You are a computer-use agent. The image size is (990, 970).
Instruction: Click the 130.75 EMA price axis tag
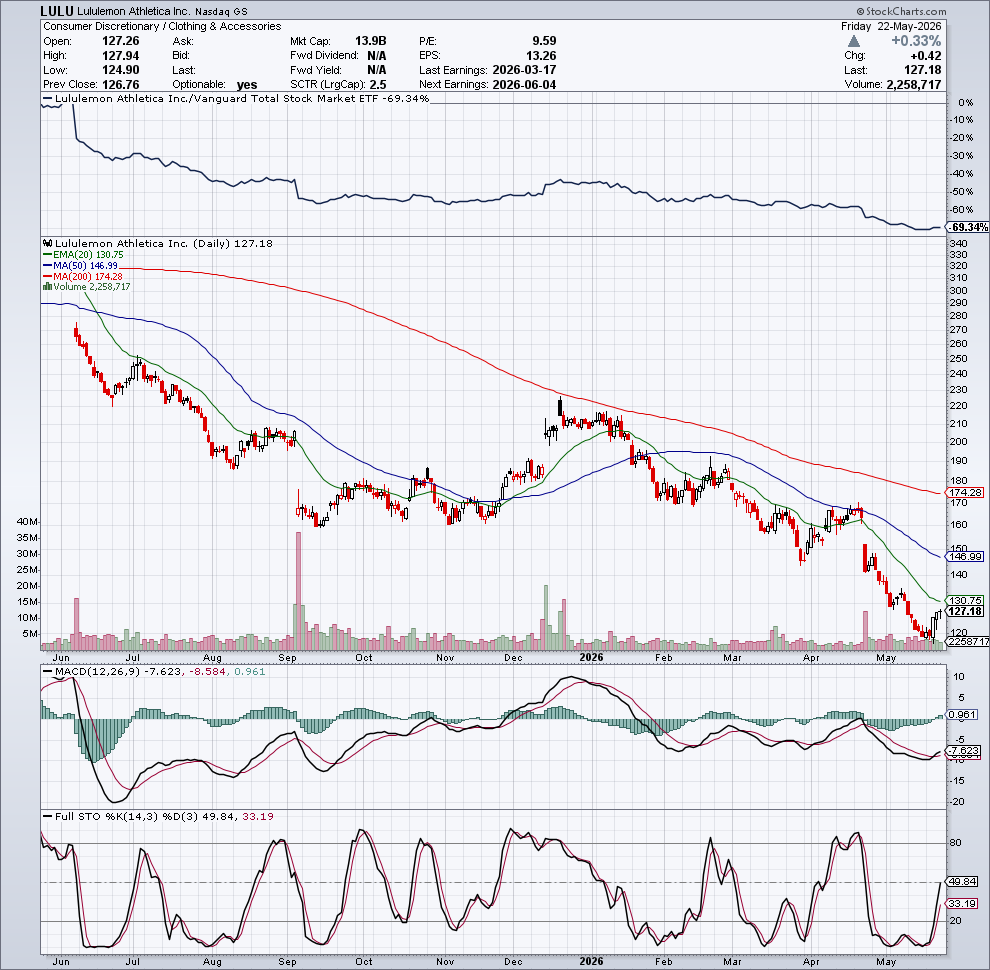(965, 601)
